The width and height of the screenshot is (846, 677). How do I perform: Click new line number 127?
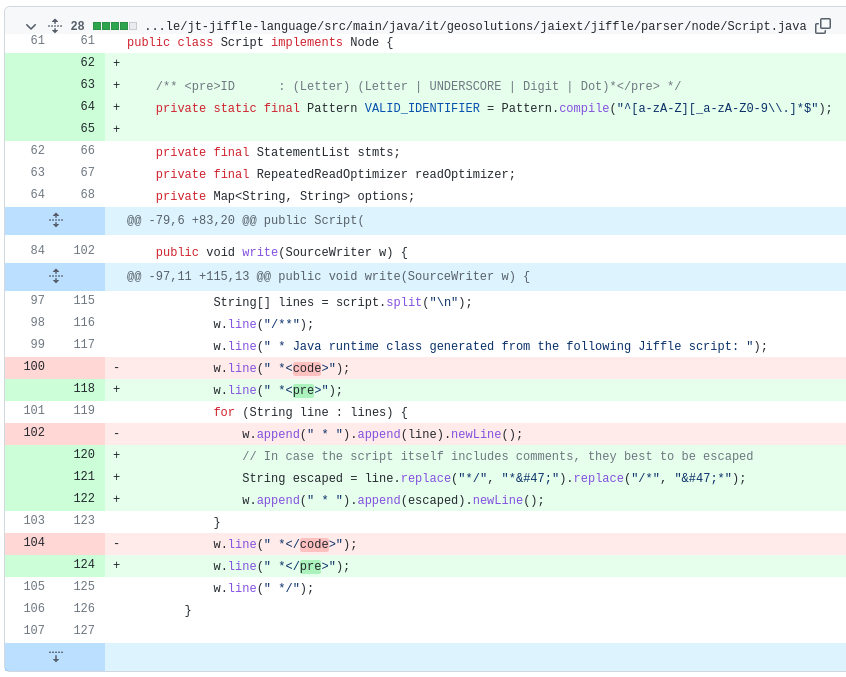point(84,631)
